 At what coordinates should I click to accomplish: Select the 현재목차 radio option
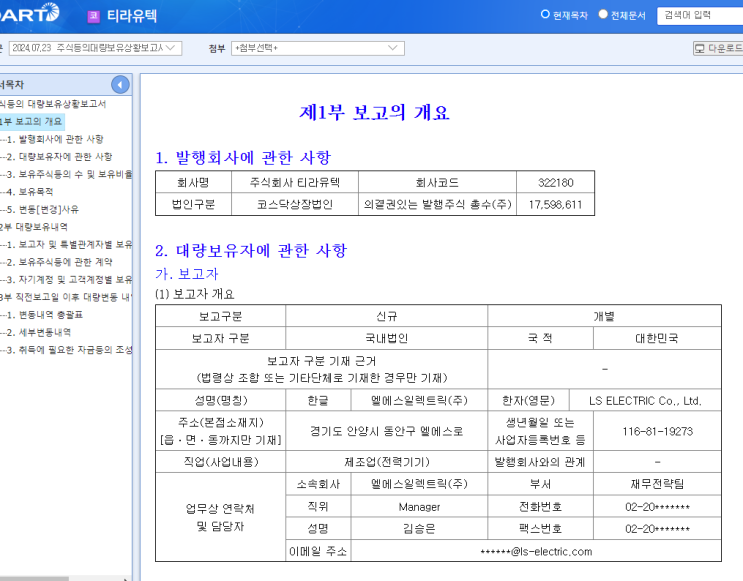point(545,15)
